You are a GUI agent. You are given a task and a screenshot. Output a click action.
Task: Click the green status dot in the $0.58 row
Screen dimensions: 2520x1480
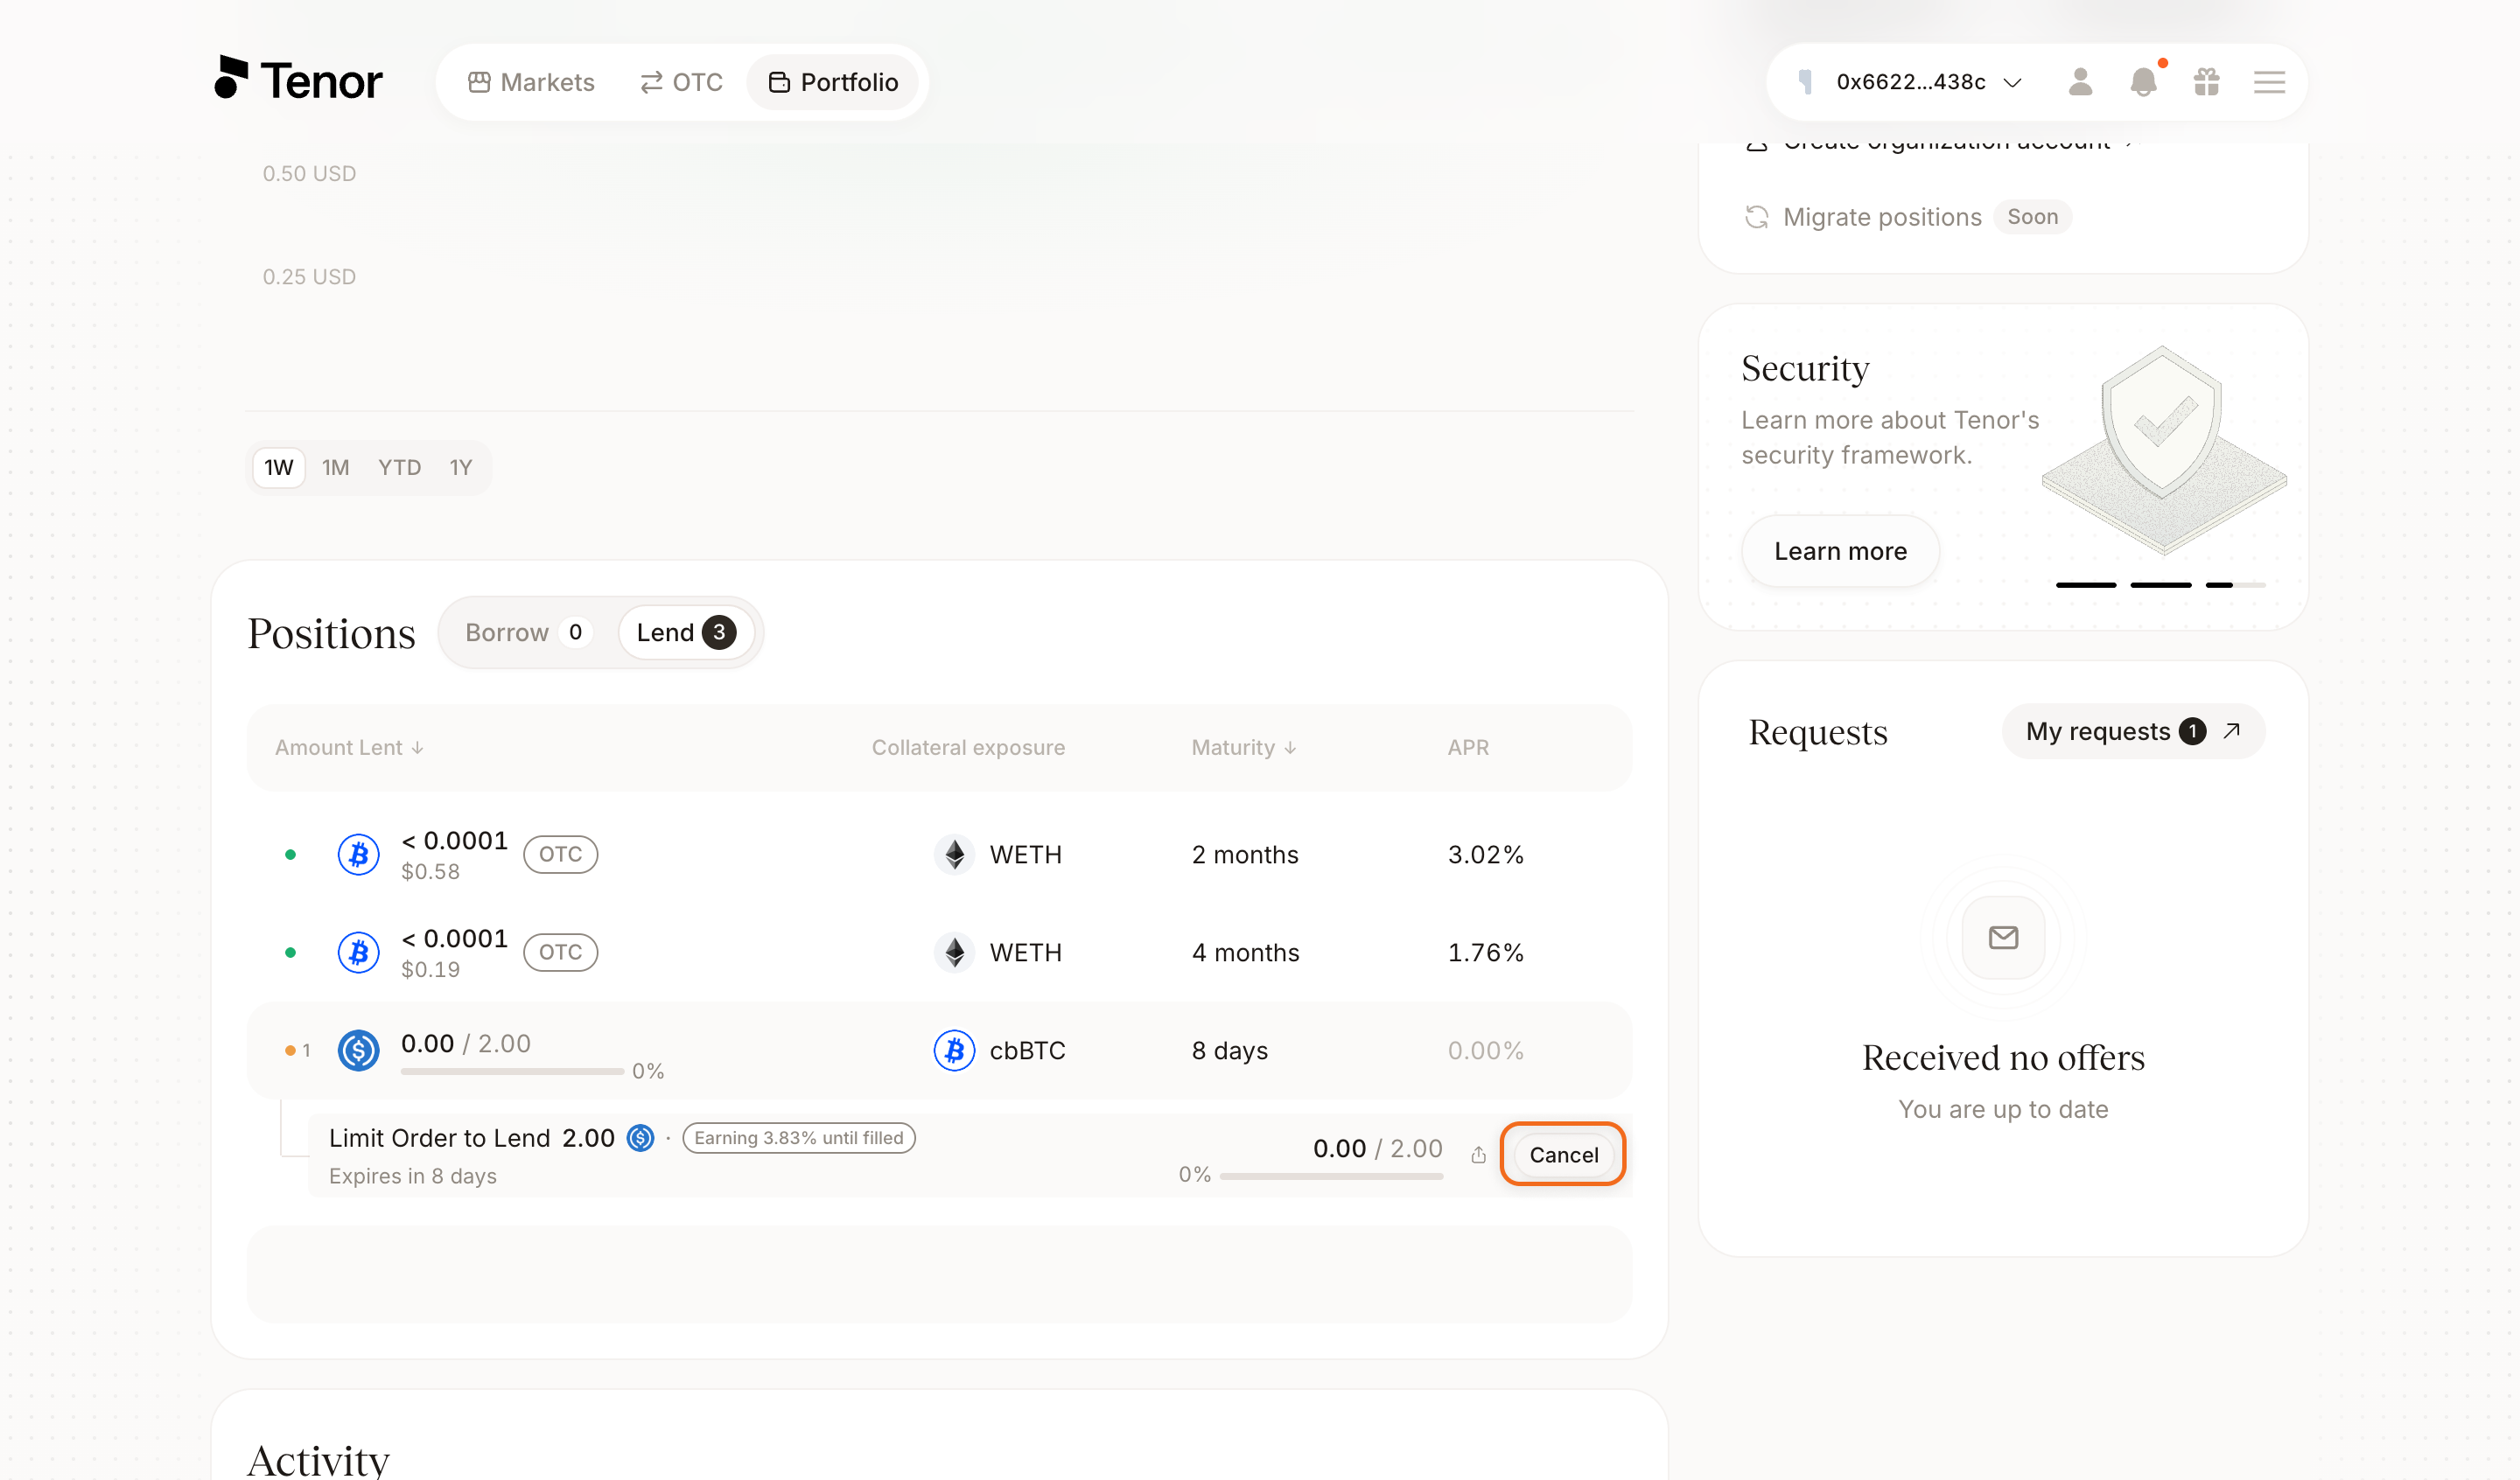click(290, 854)
